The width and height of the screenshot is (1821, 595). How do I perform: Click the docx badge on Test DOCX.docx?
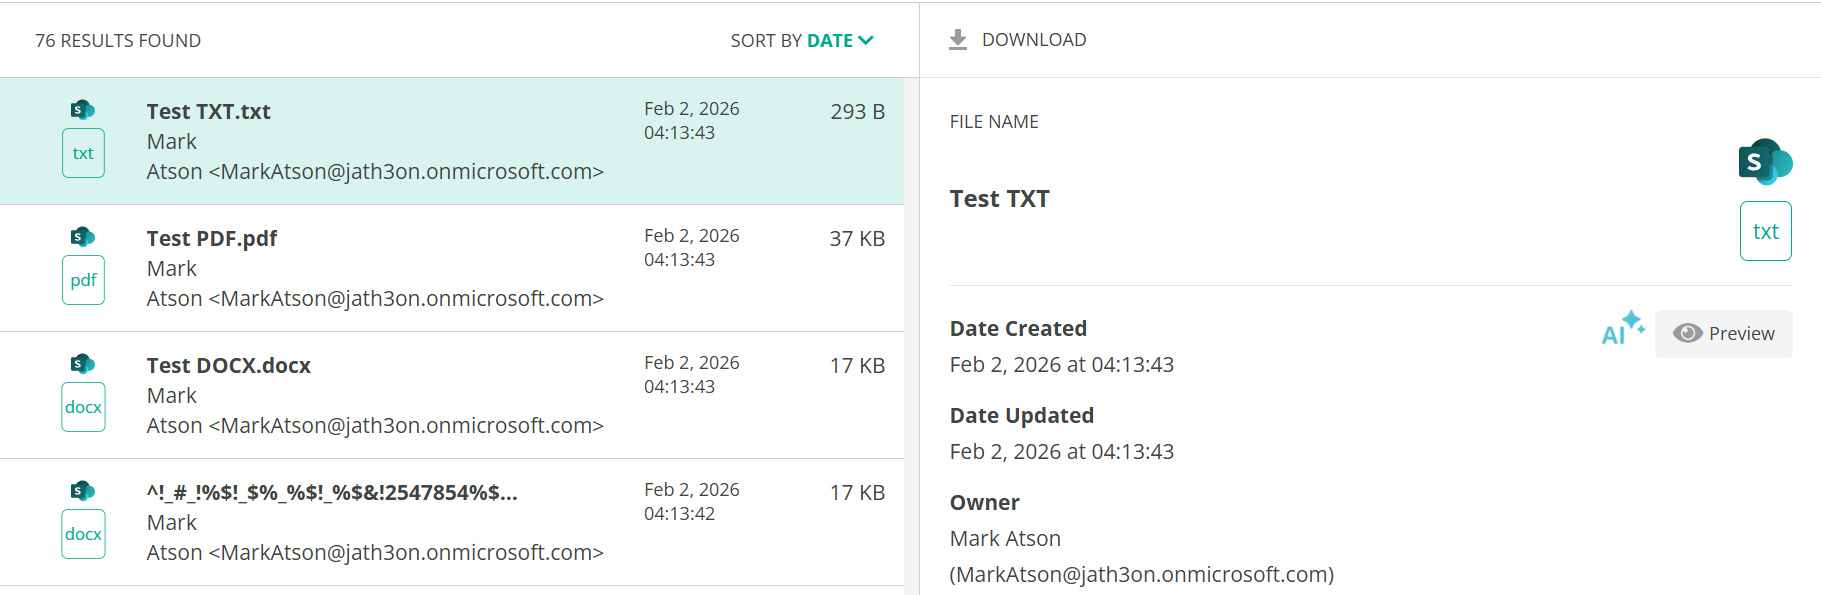[x=83, y=407]
